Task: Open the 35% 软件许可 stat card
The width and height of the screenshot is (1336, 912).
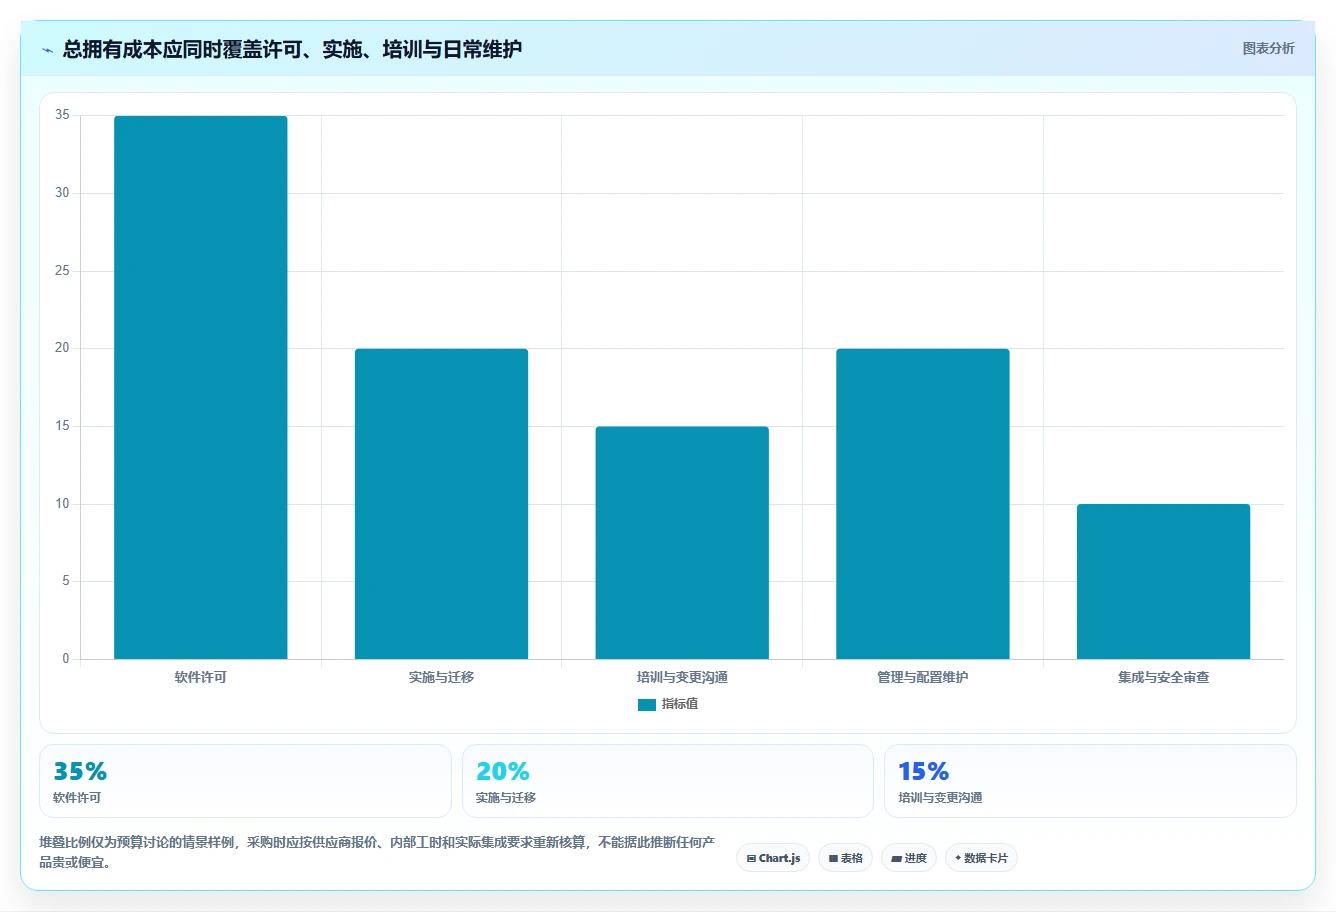Action: pyautogui.click(x=245, y=781)
